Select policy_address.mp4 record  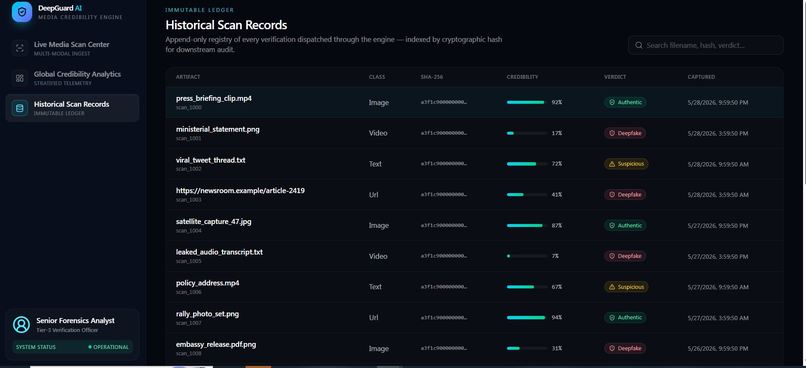click(x=474, y=287)
